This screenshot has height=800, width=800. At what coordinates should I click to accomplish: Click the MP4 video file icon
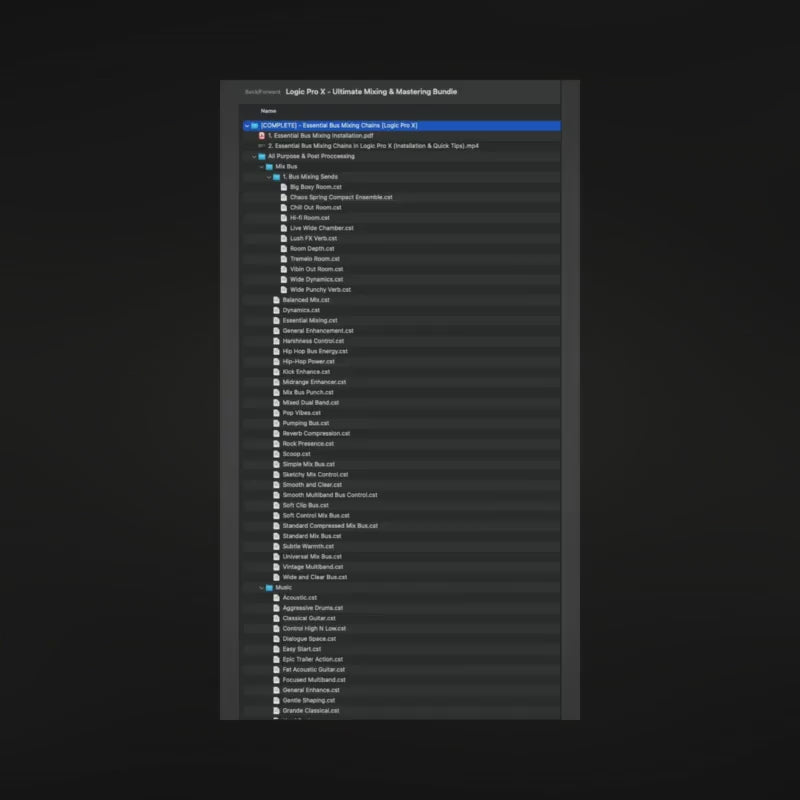pyautogui.click(x=262, y=146)
